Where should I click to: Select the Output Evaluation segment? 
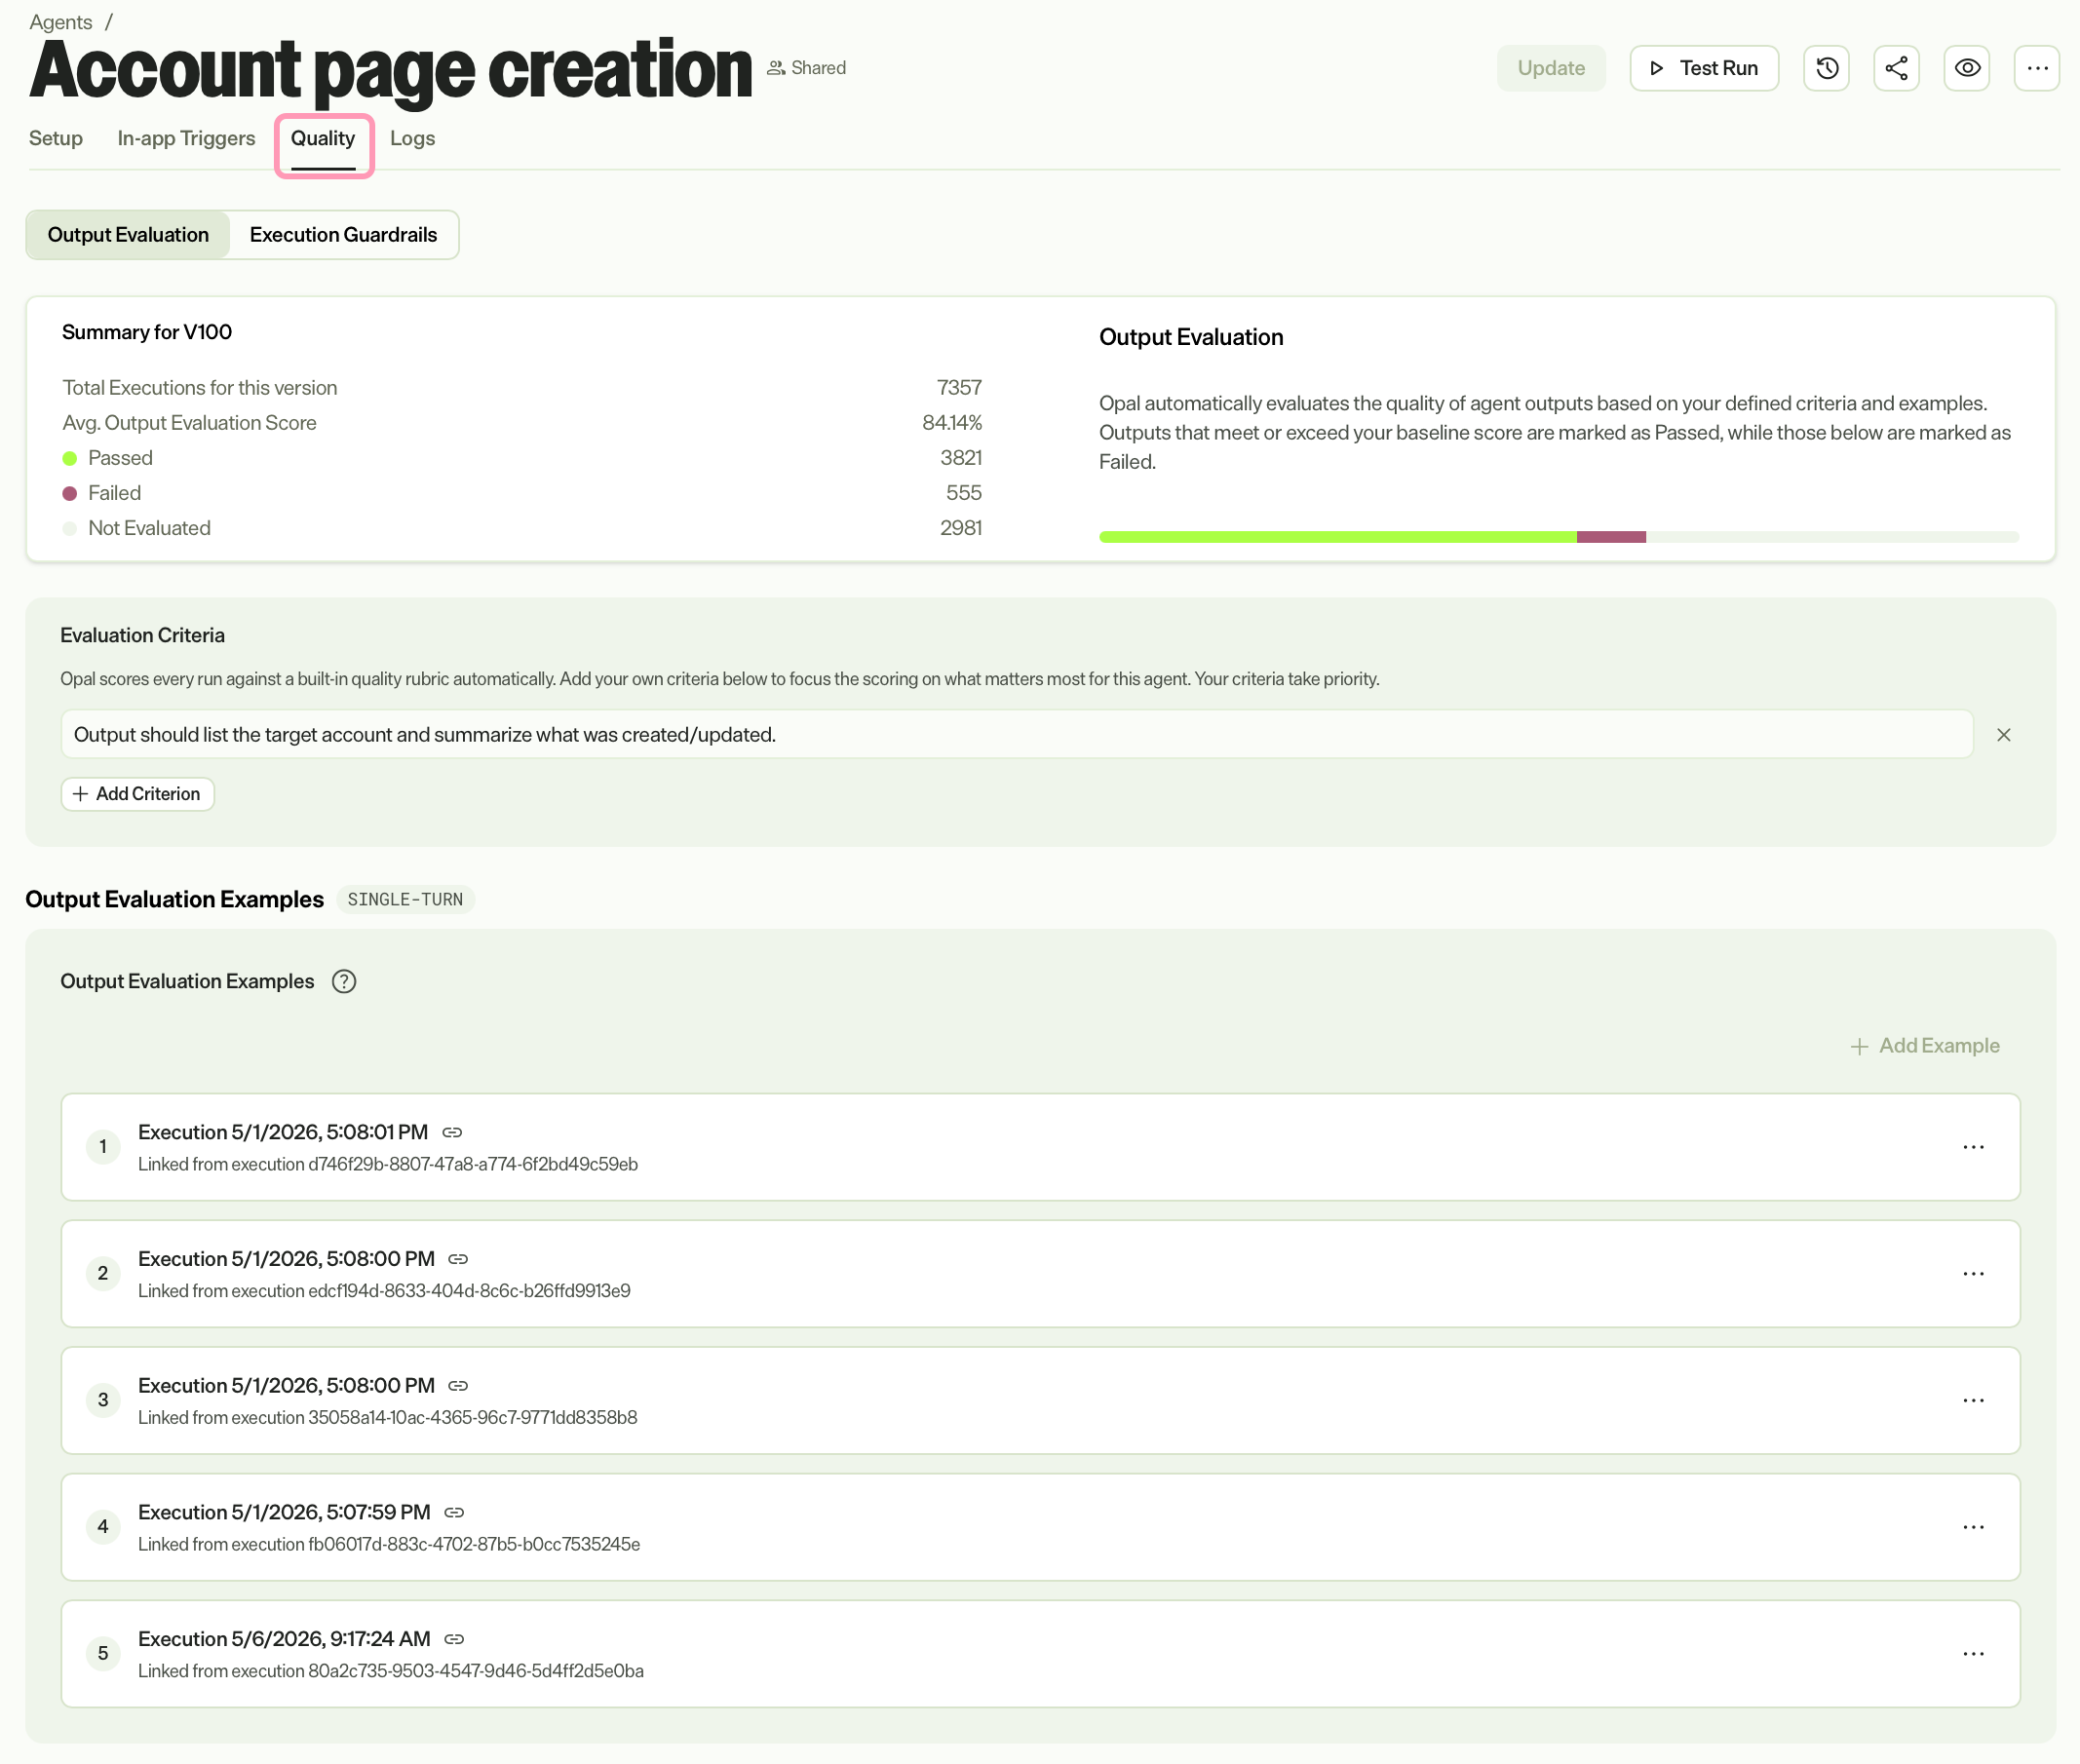[x=128, y=235]
